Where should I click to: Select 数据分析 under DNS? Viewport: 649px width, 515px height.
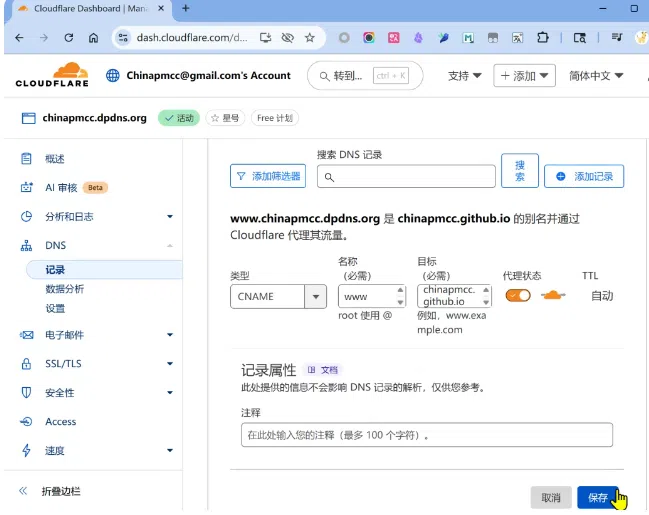coord(65,289)
